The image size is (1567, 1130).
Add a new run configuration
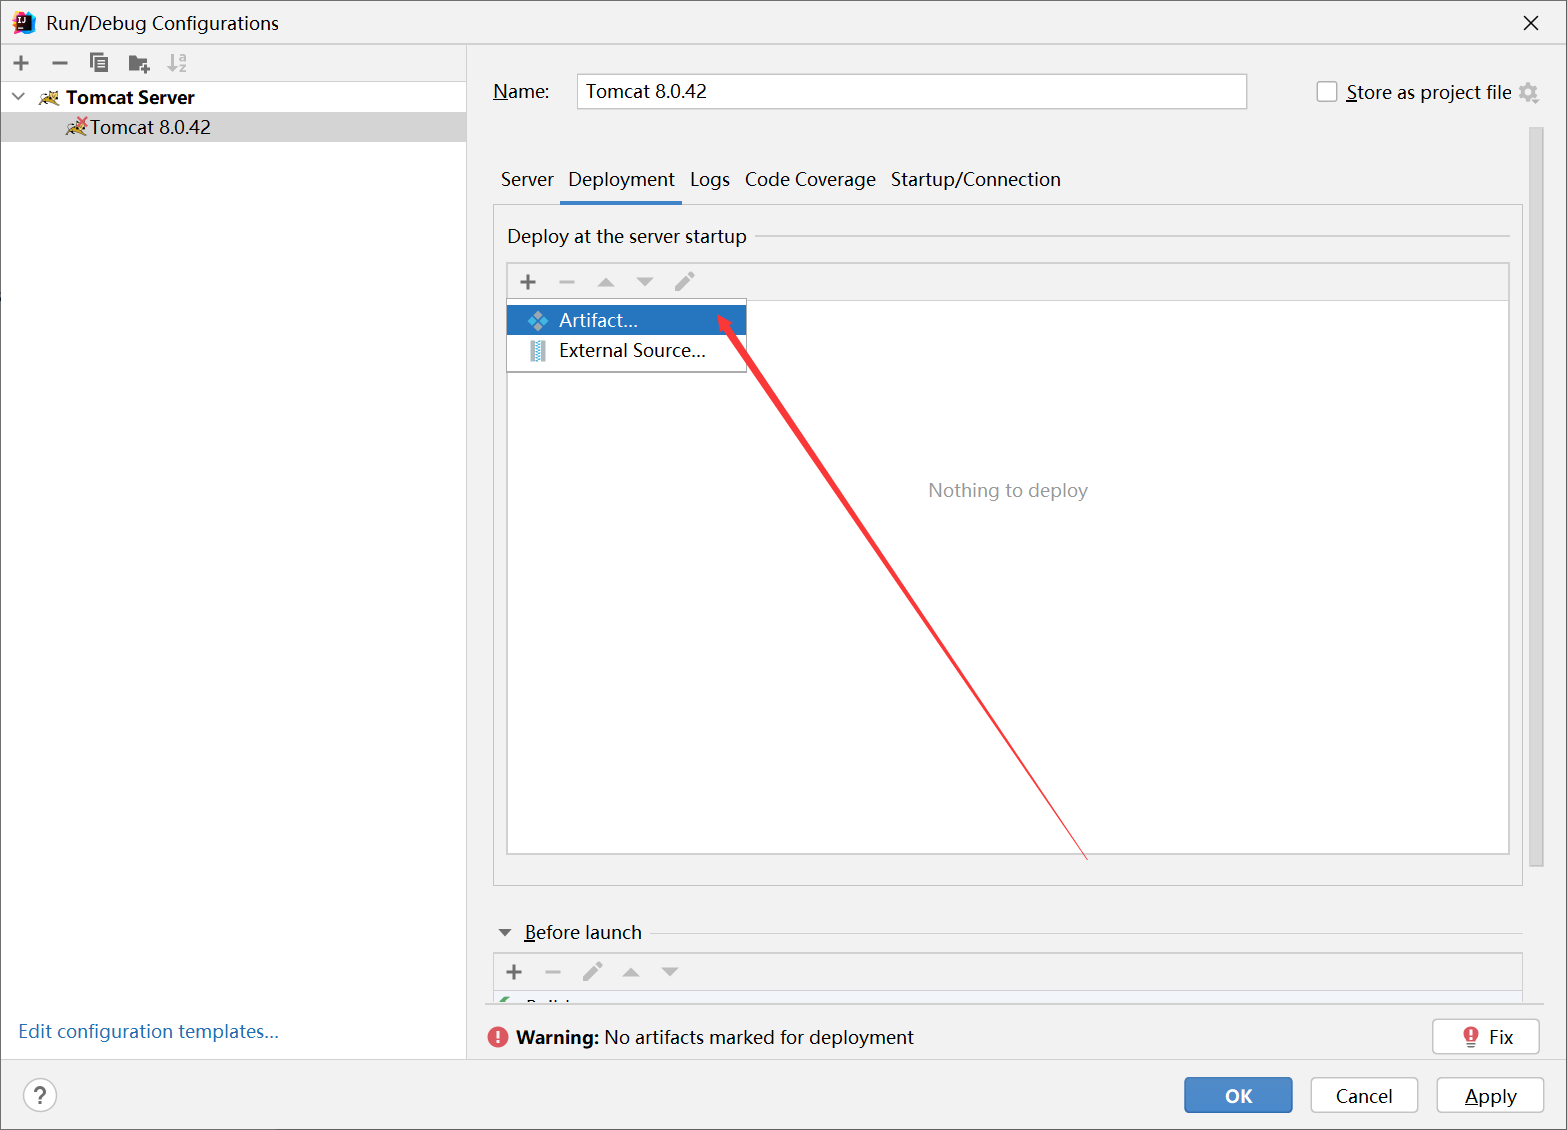click(21, 63)
